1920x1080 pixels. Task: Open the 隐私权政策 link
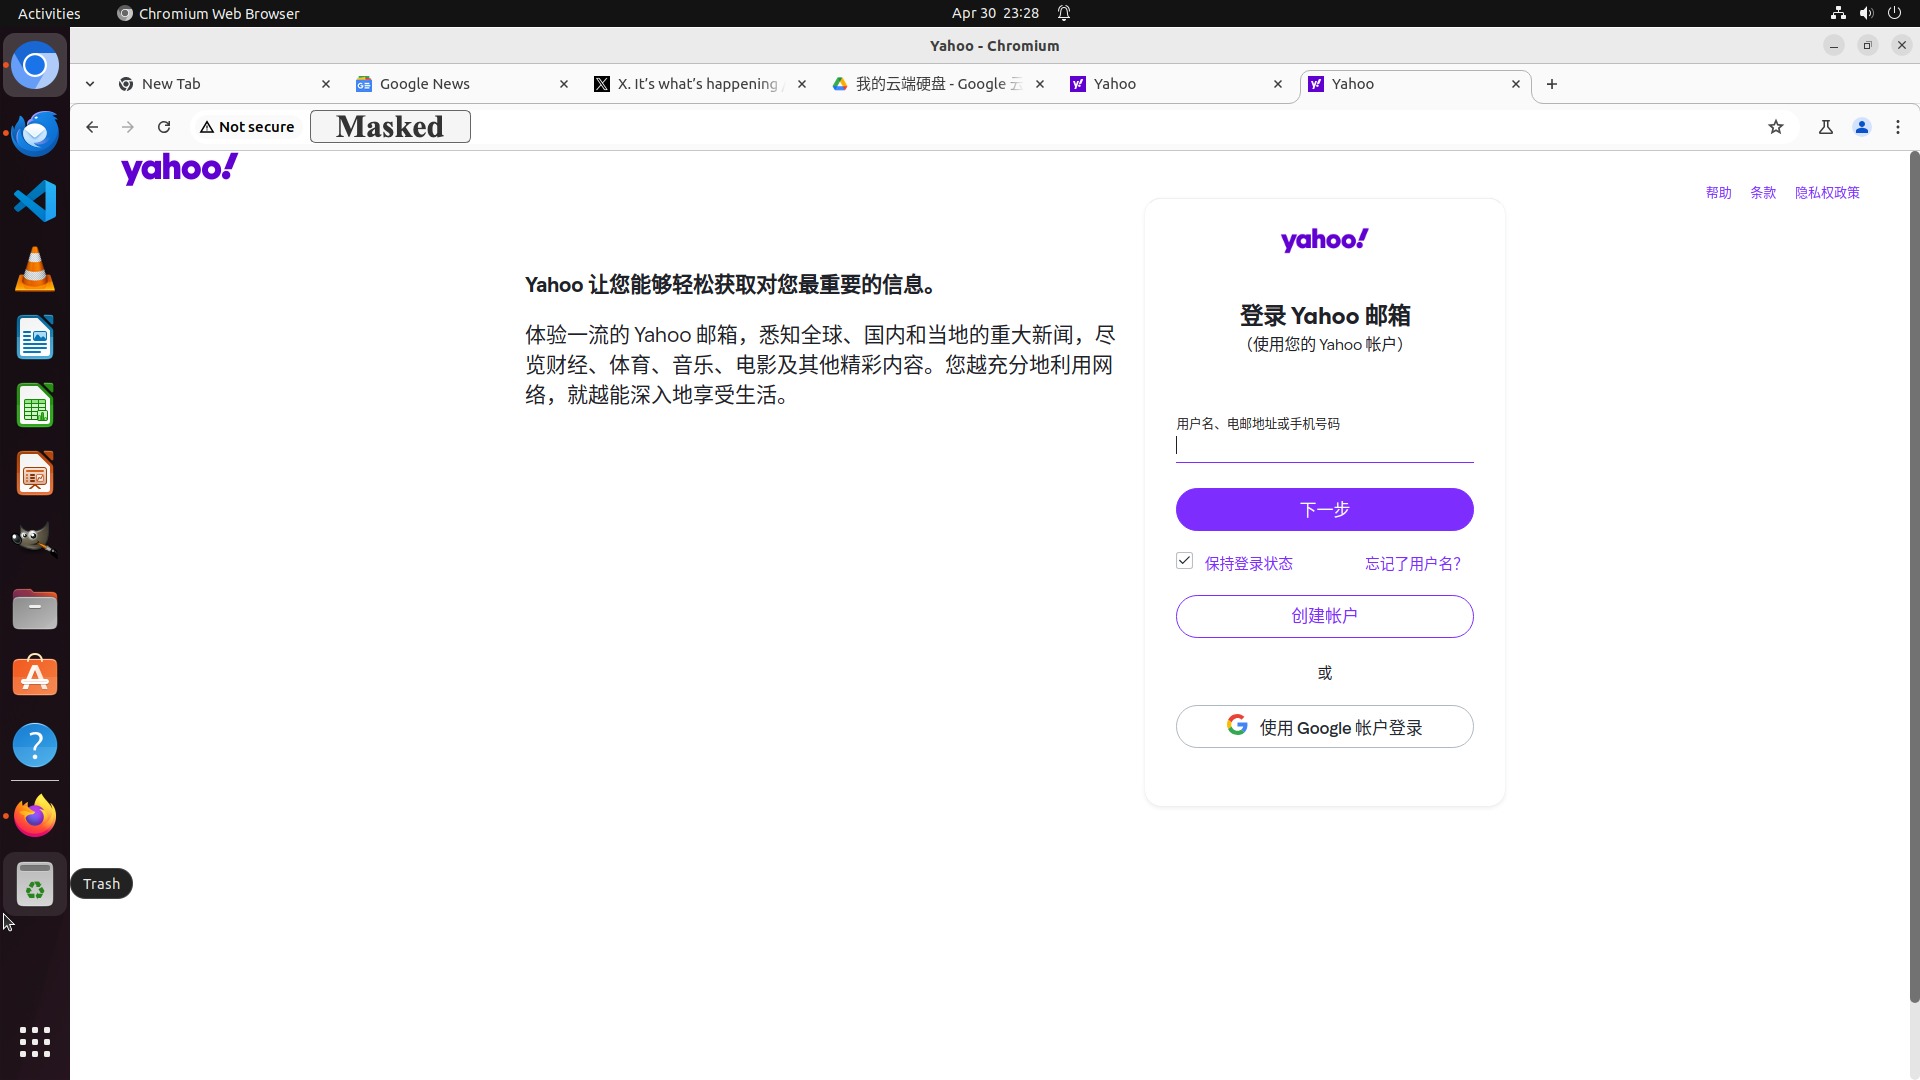click(x=1827, y=193)
